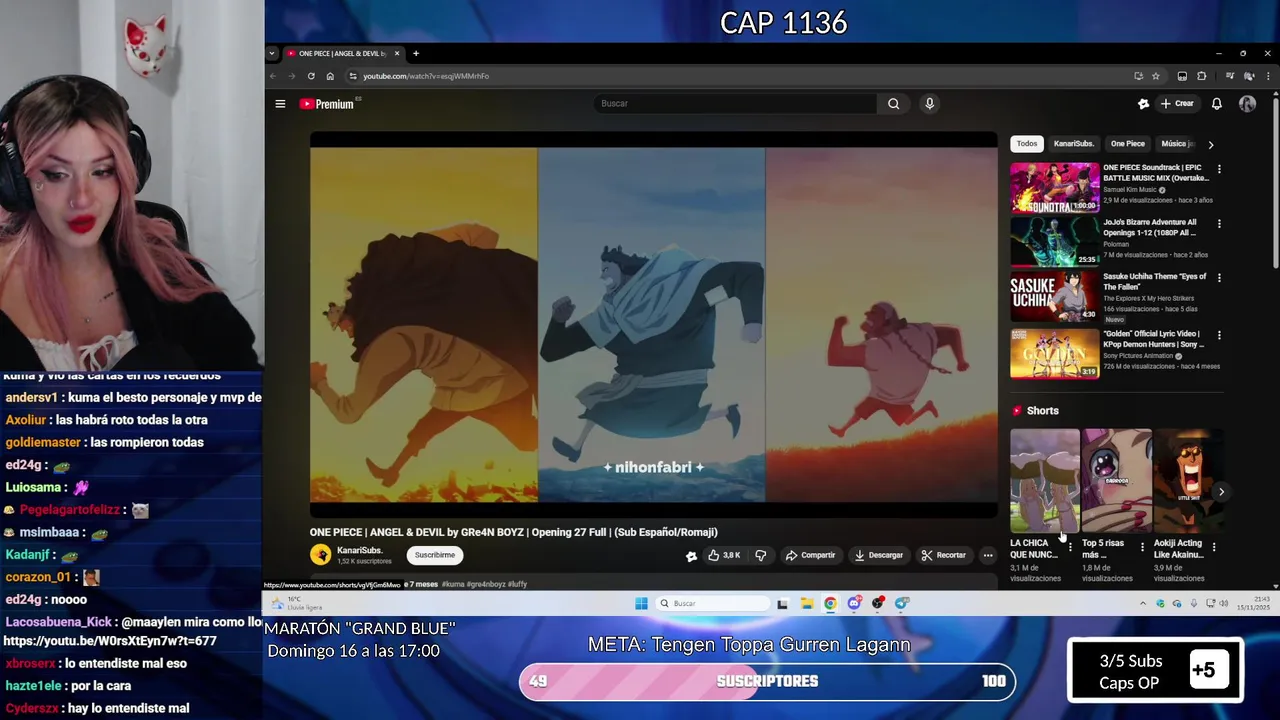Open options for Golden Lyric Video
Screen dimensions: 1280x720
click(x=1219, y=335)
